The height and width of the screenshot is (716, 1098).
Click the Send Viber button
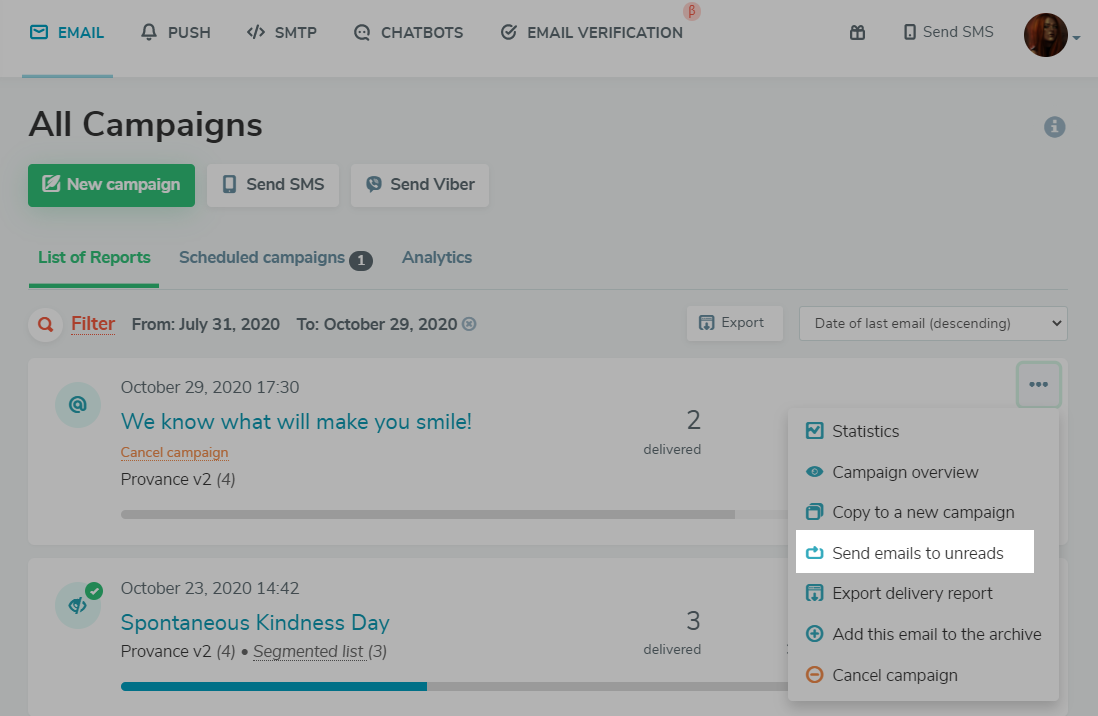(420, 185)
